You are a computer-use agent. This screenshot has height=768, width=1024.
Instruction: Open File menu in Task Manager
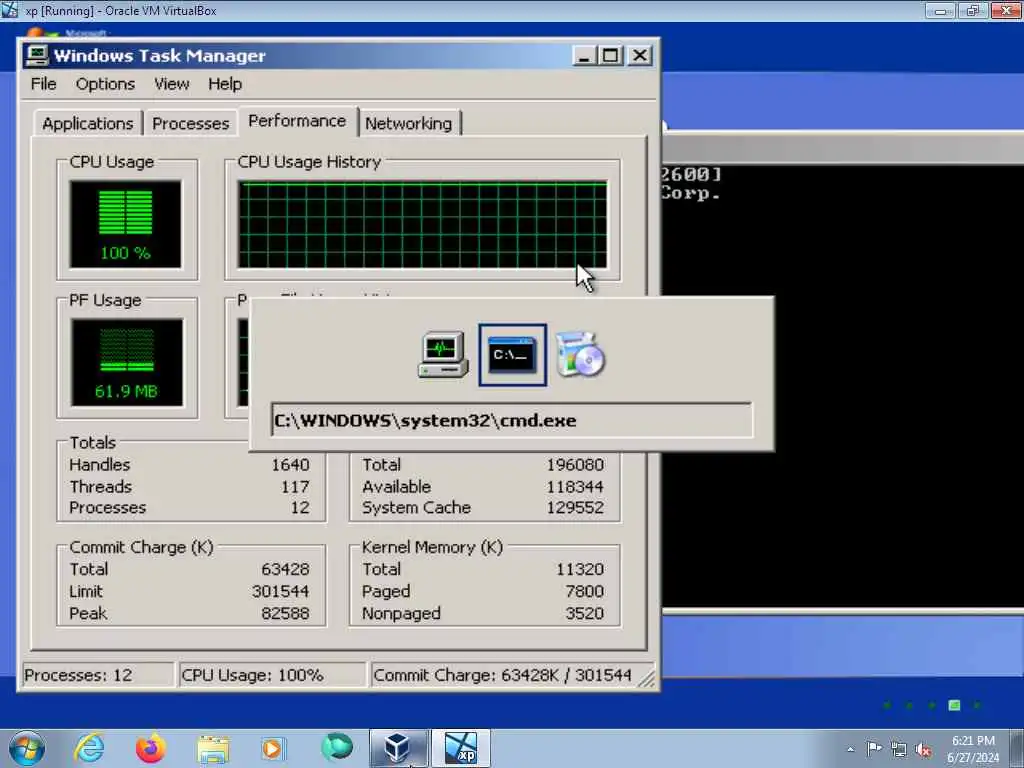point(43,84)
